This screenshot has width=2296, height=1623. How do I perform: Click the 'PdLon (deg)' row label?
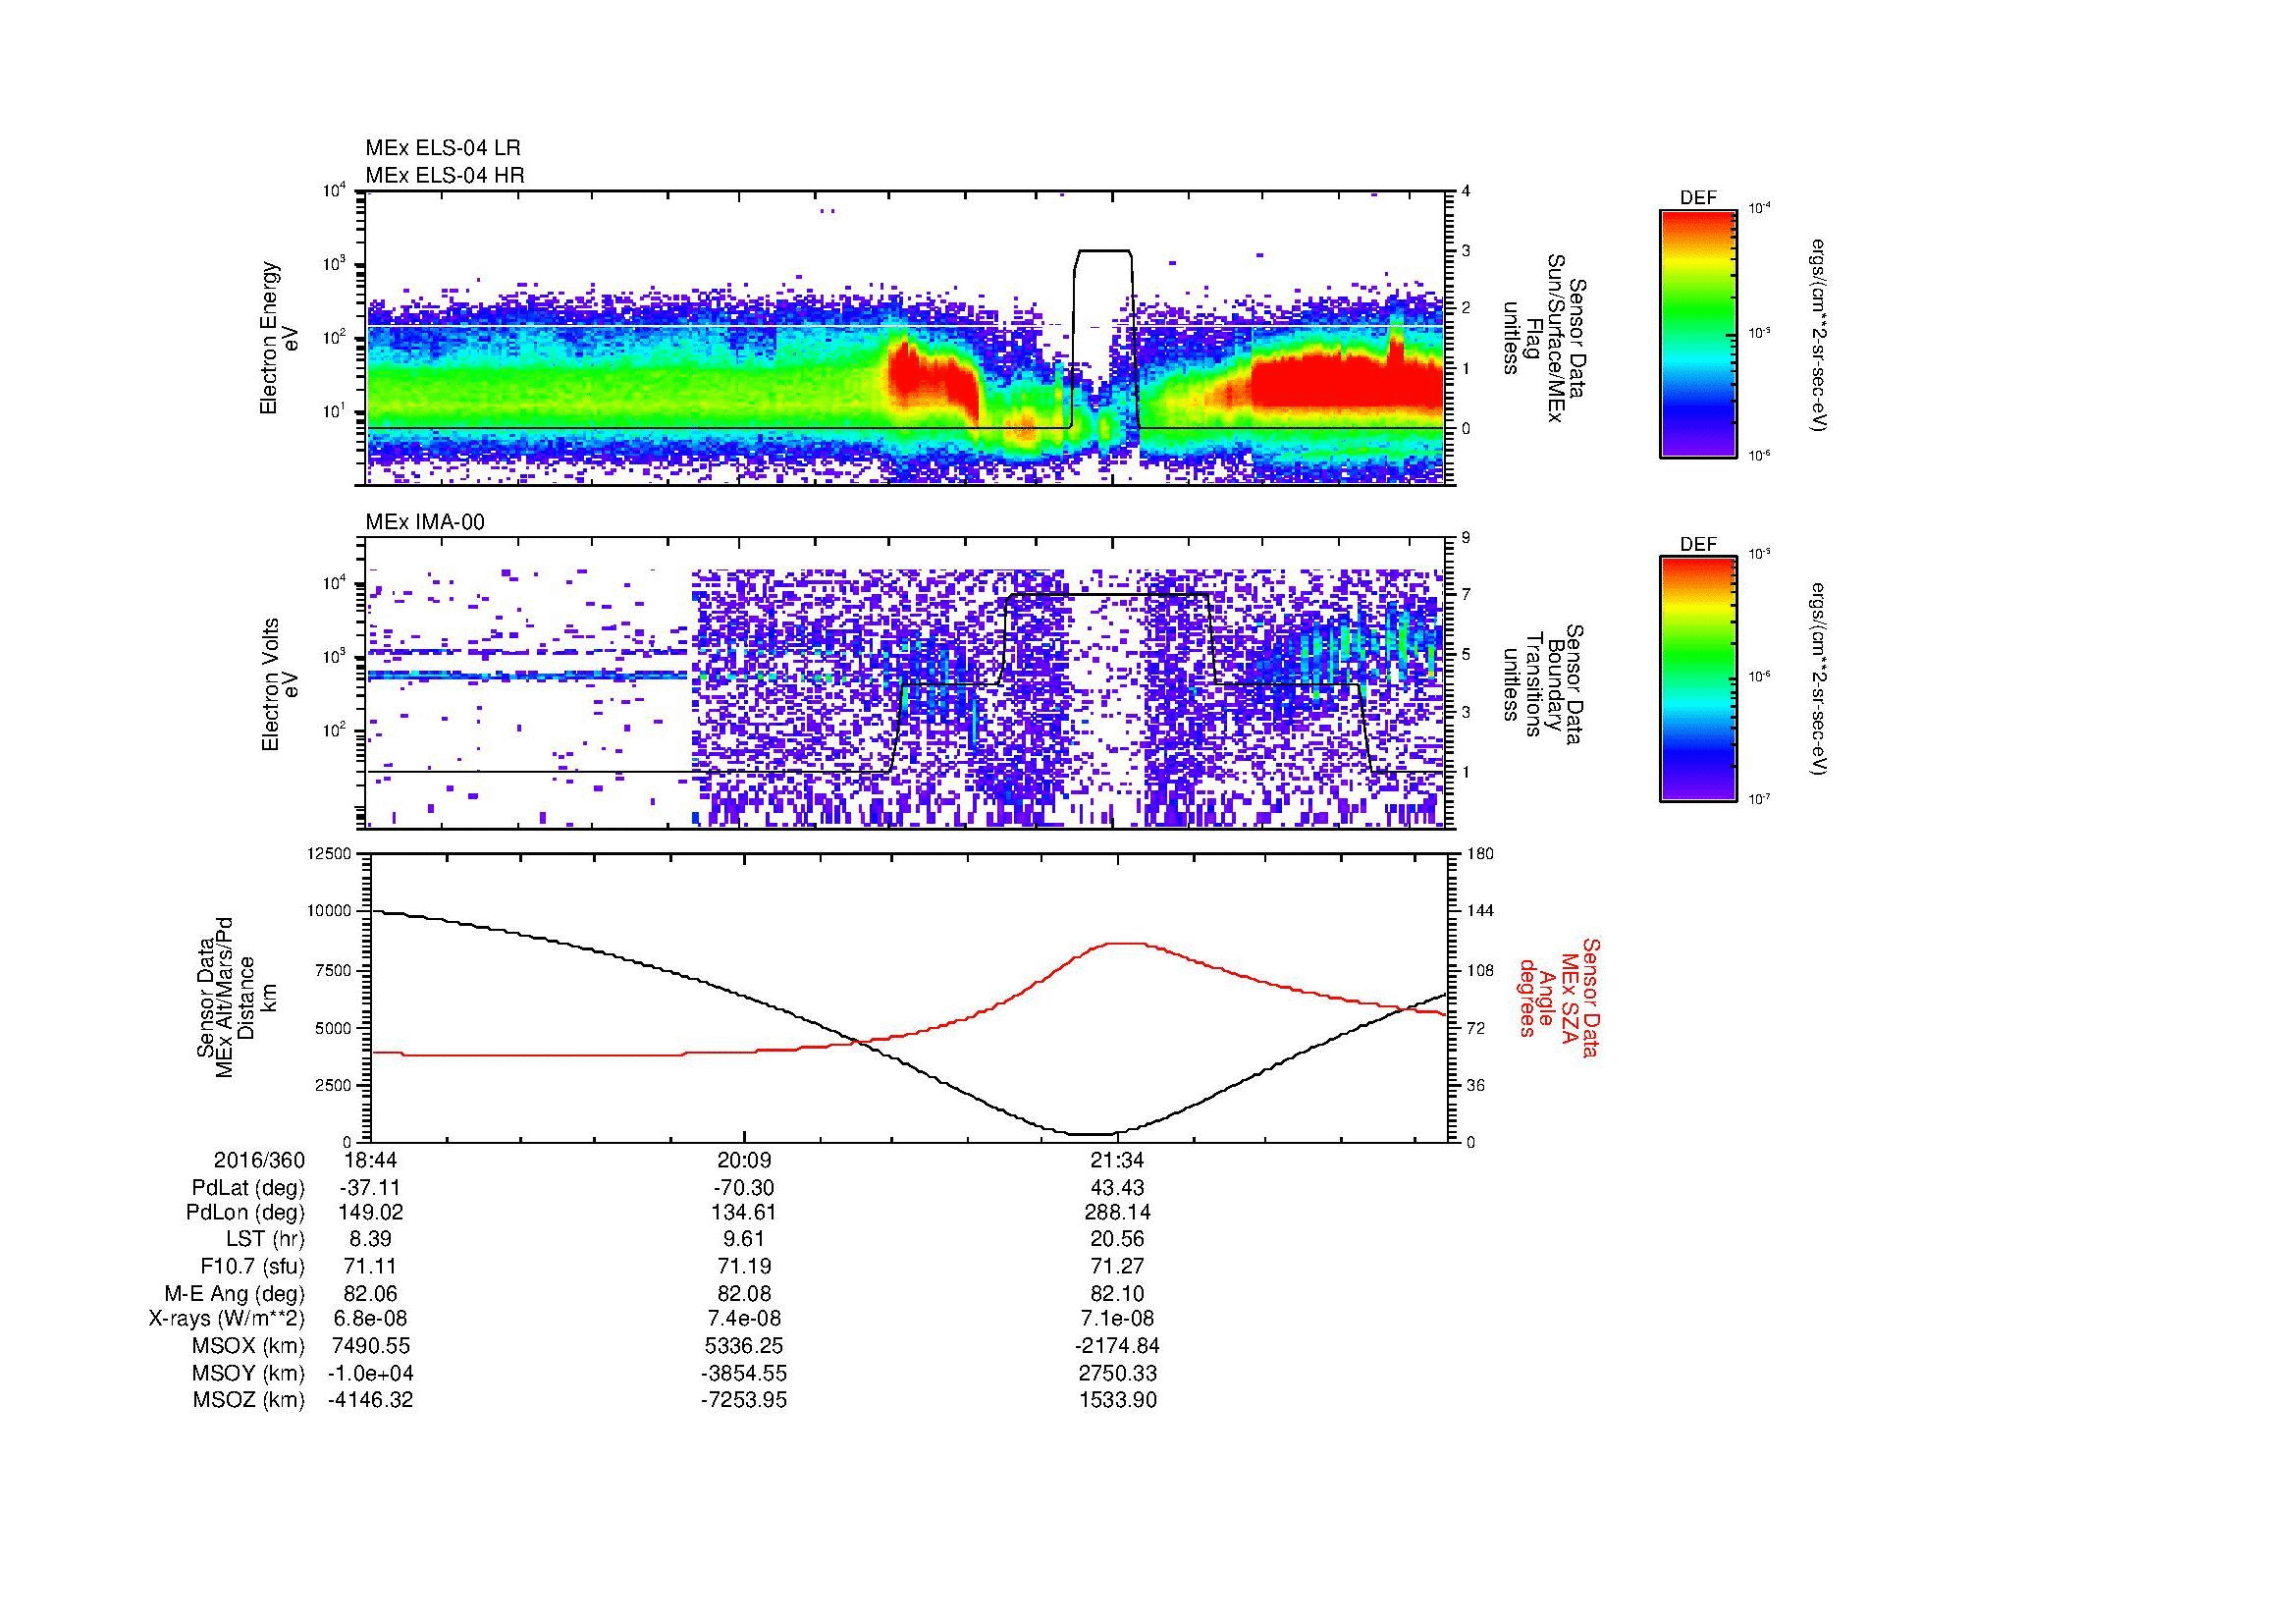[247, 1212]
